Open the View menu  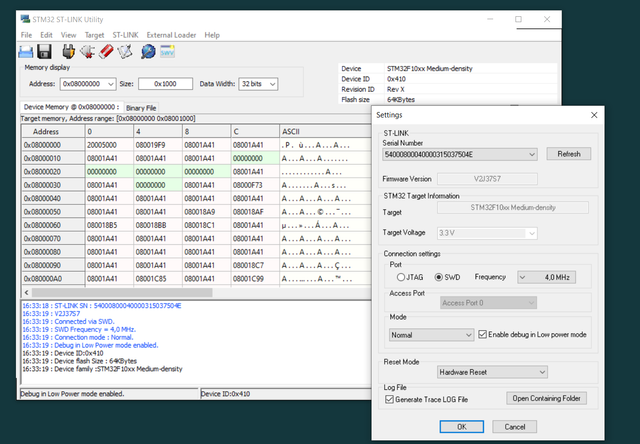(x=68, y=35)
